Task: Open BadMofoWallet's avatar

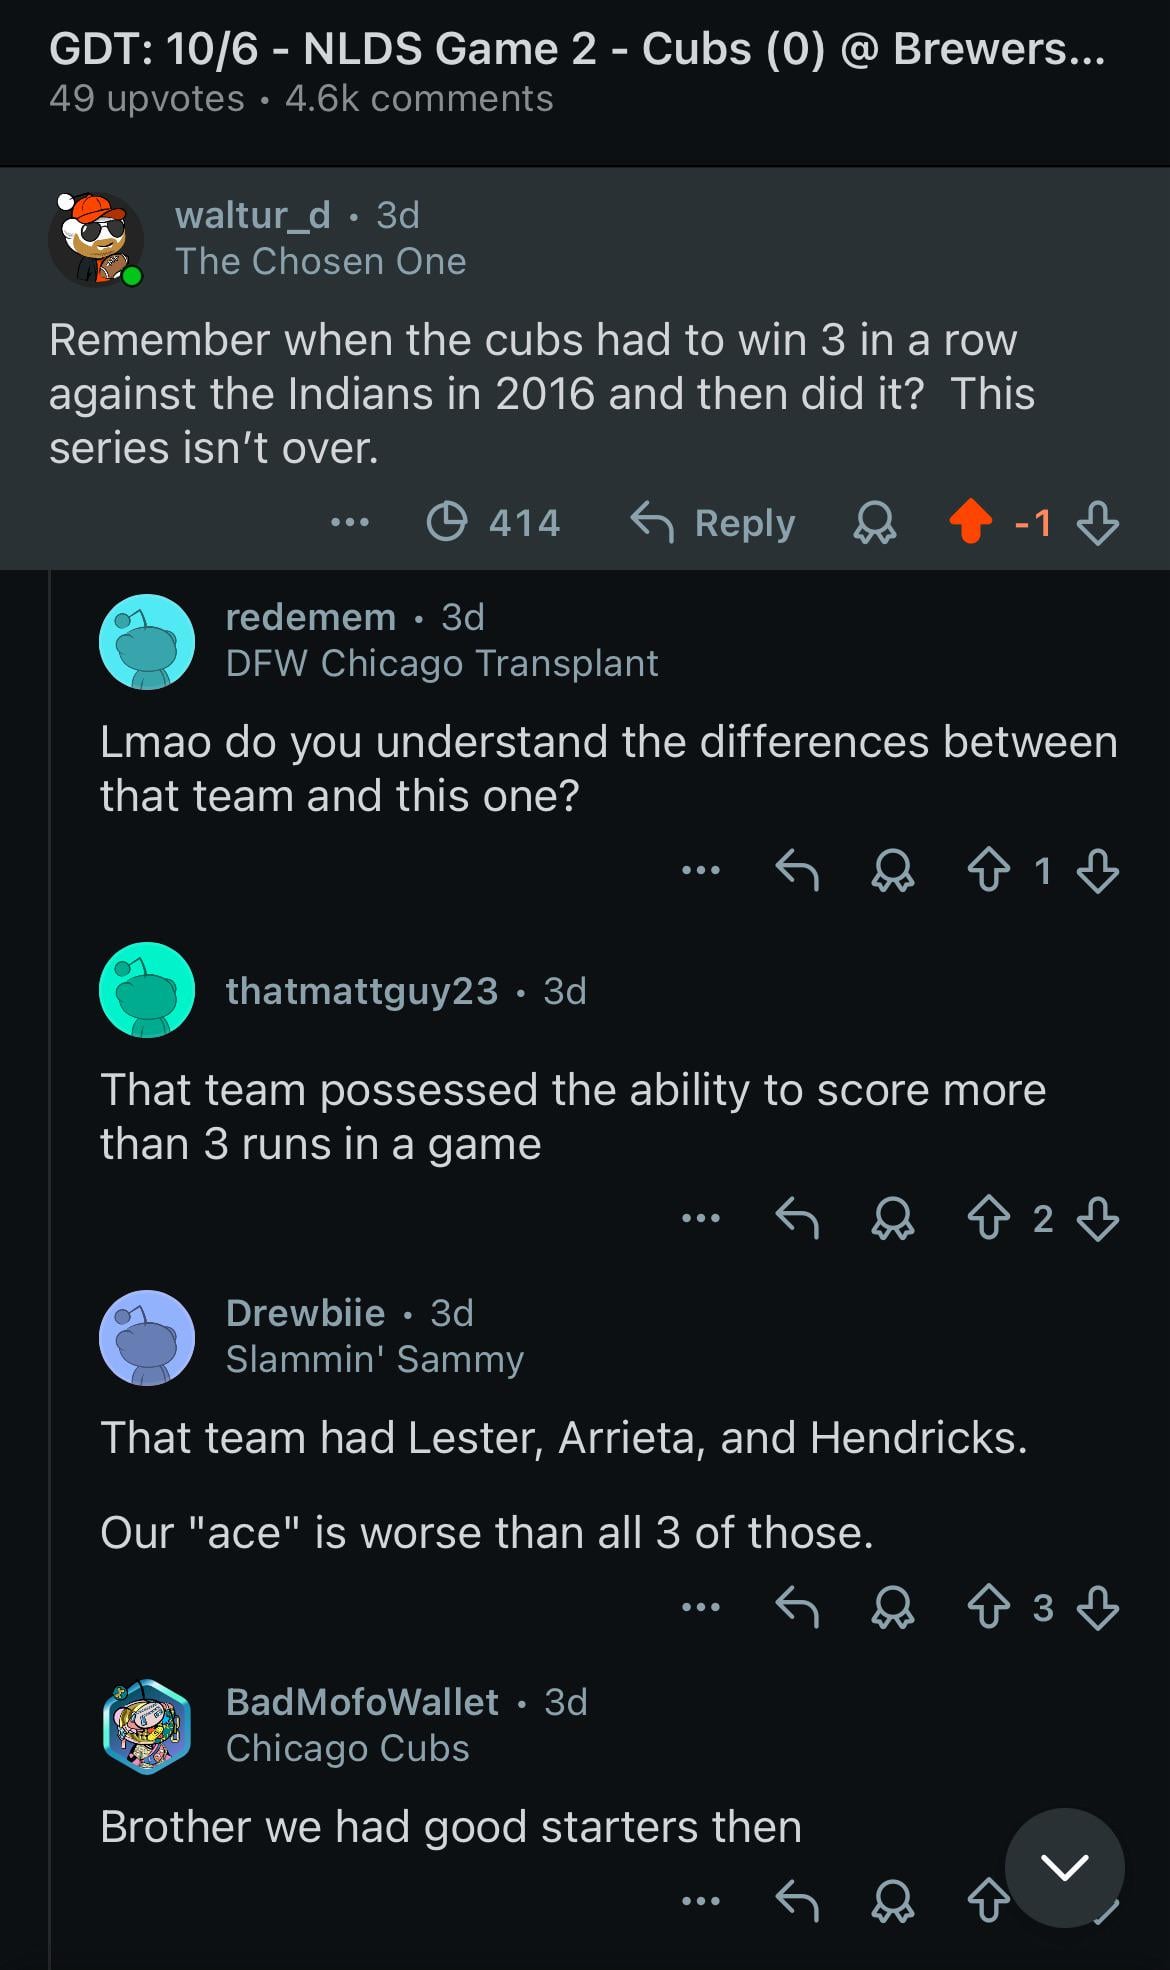Action: [x=147, y=1726]
